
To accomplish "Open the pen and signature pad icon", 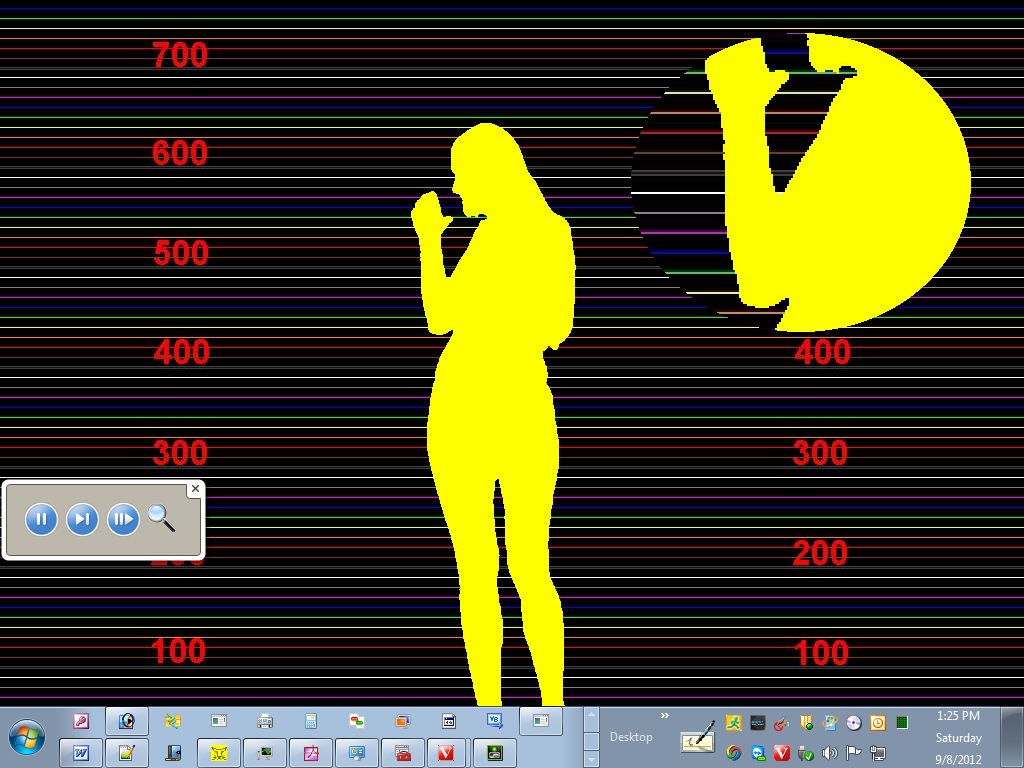I will pyautogui.click(x=698, y=738).
